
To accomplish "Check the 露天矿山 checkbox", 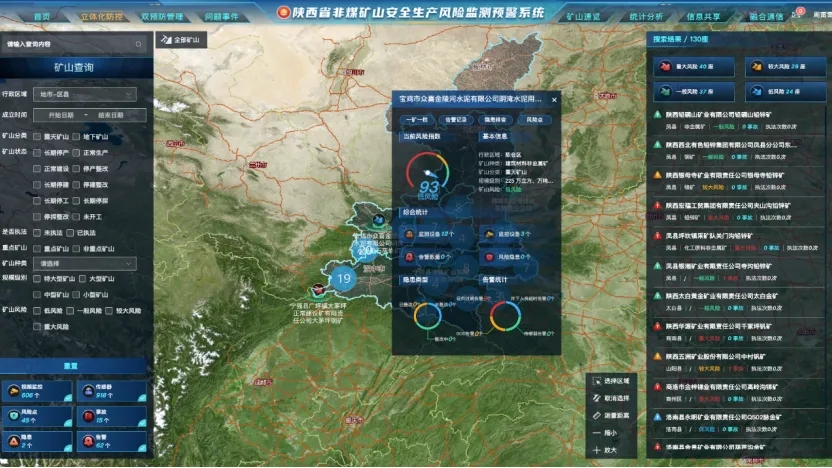I will 37,136.
